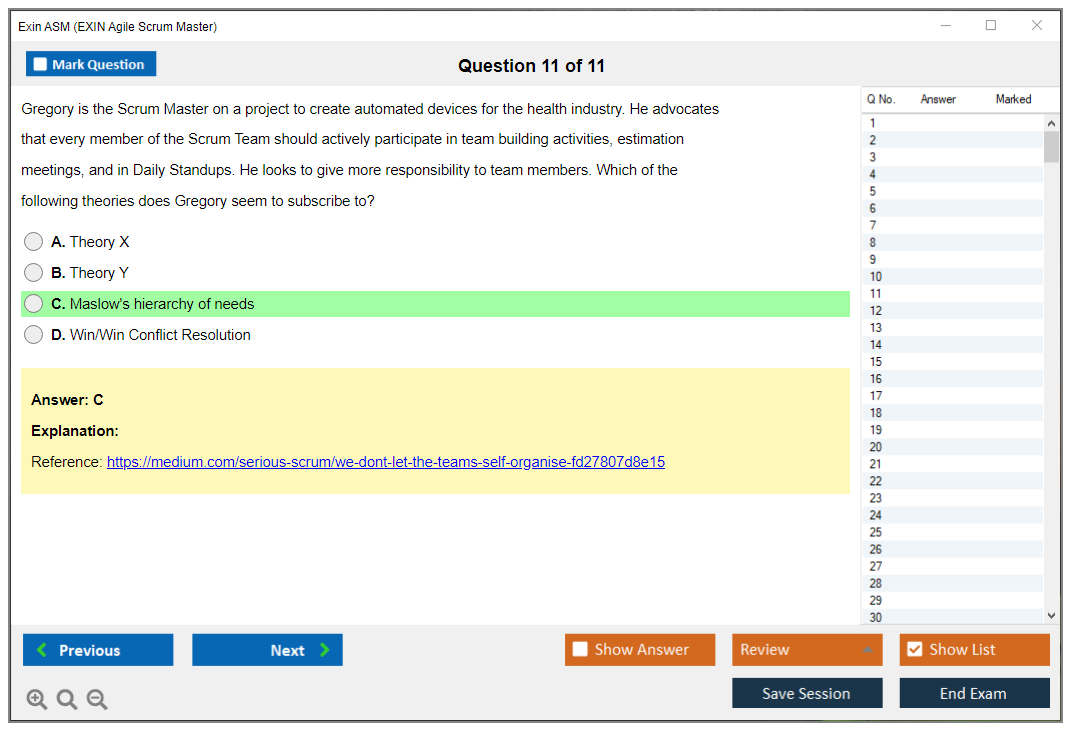The height and width of the screenshot is (735, 1075).
Task: Select answer A. Theory X
Action: (x=34, y=242)
